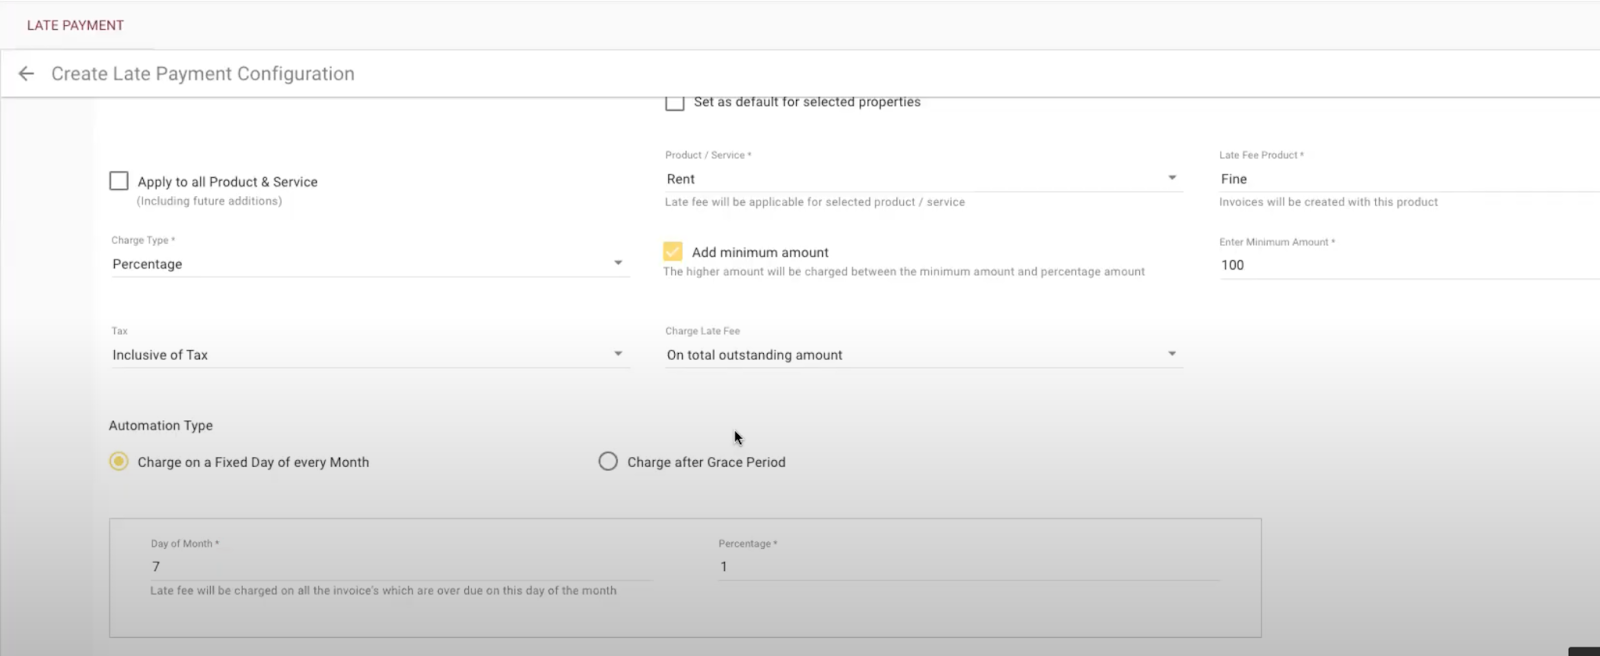Click the back arrow beside the page title
The image size is (1600, 656).
click(27, 74)
